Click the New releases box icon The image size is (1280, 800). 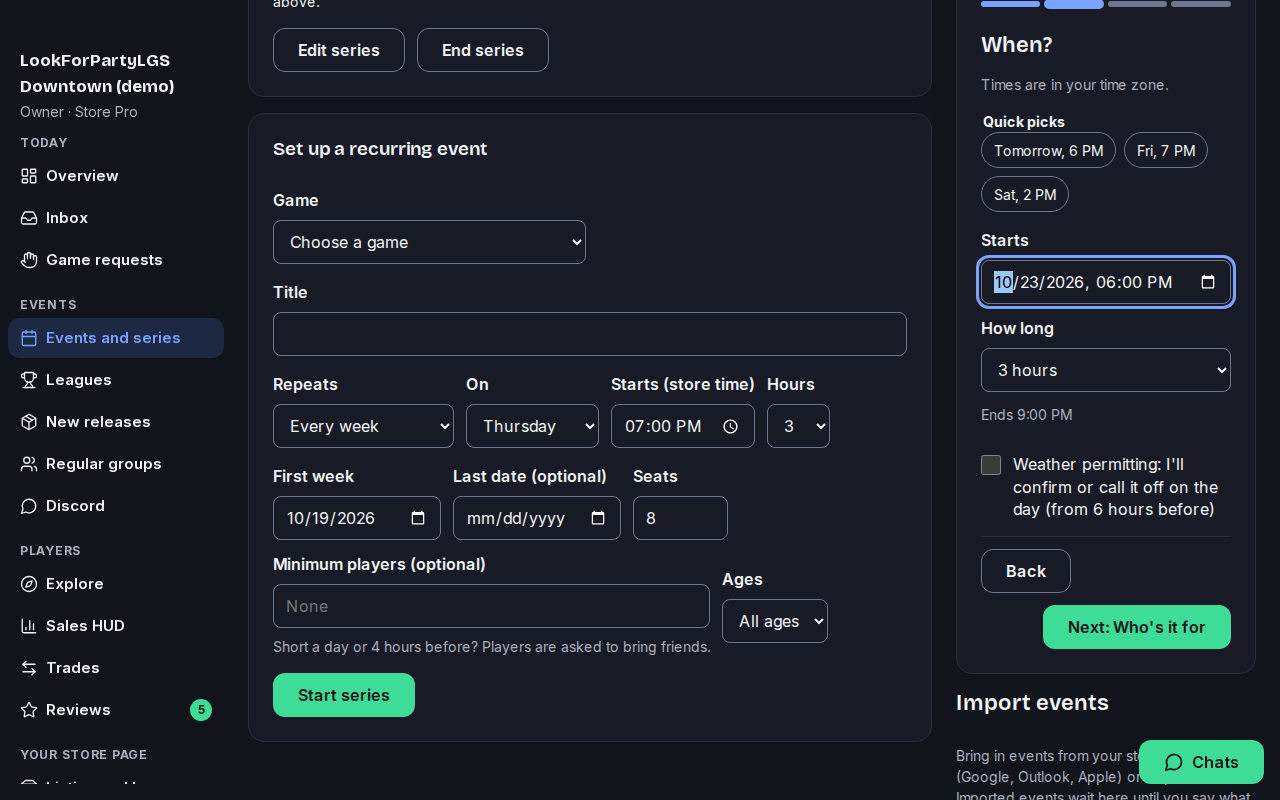tap(29, 422)
